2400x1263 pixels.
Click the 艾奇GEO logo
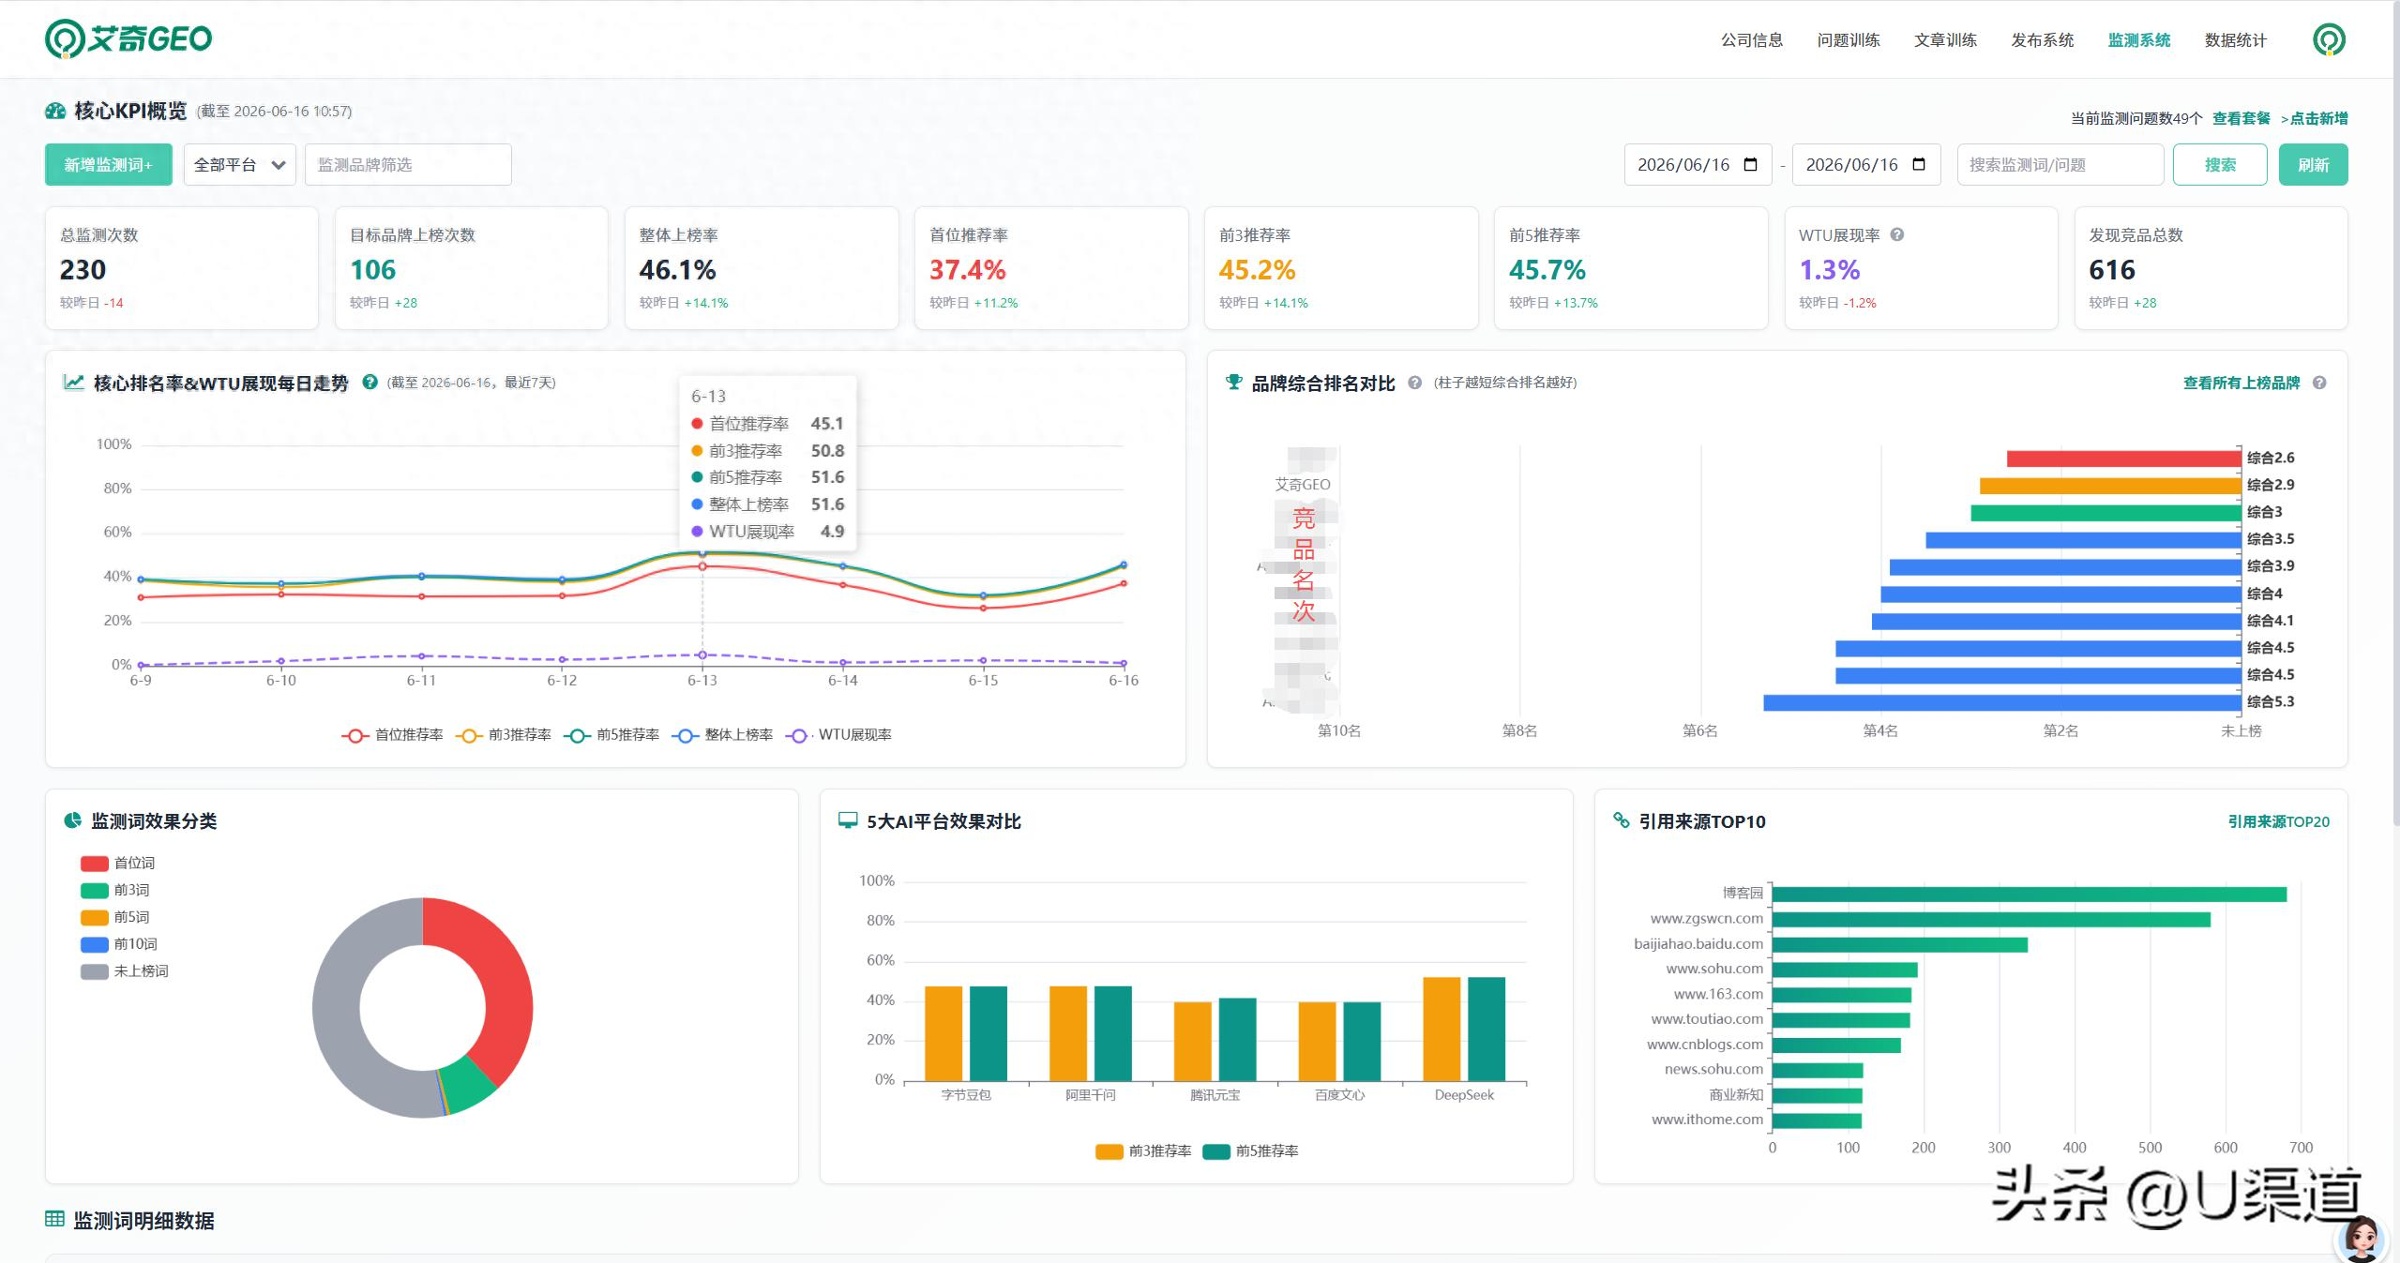coord(128,39)
